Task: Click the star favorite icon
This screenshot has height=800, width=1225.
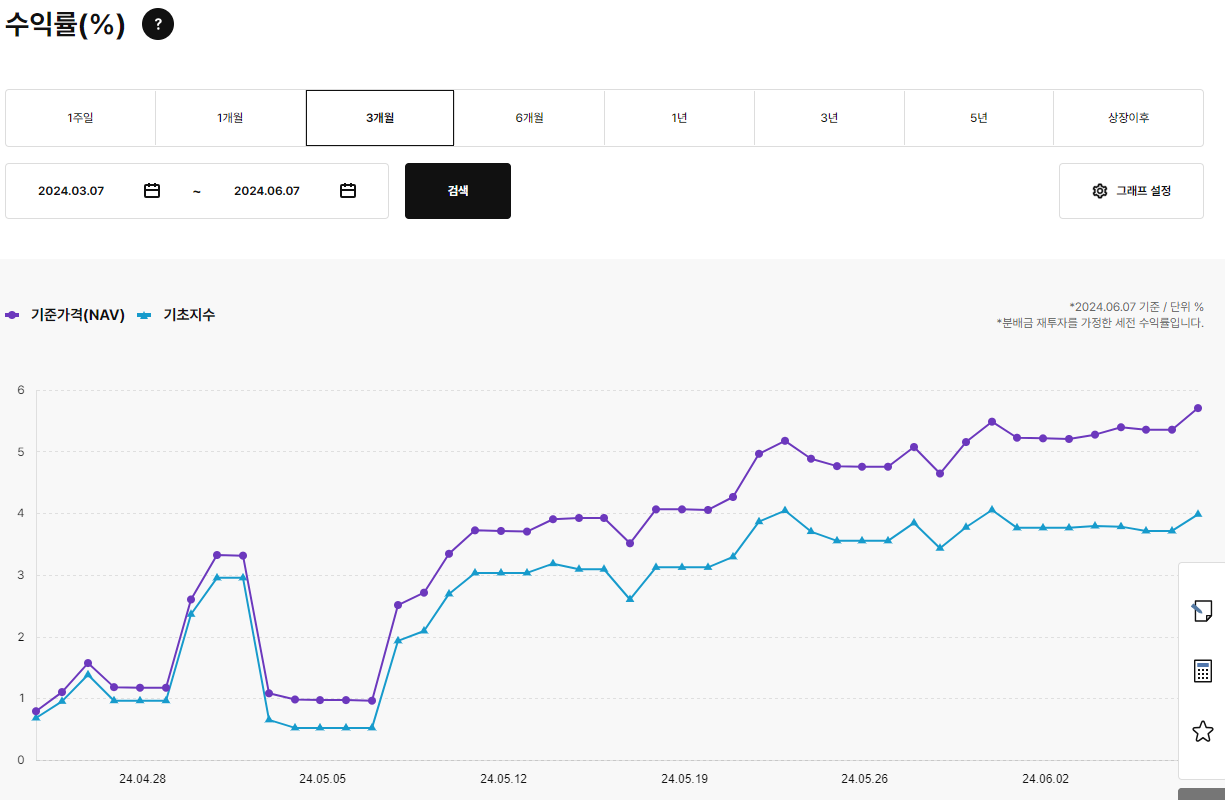Action: (x=1203, y=731)
